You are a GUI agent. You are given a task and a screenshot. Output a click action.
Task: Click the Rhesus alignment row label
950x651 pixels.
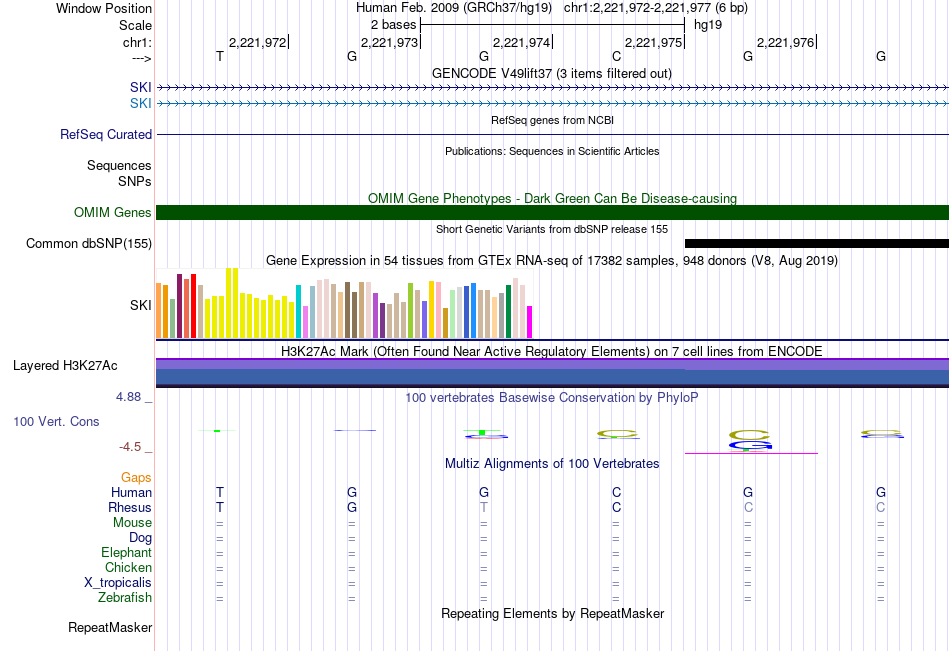pos(130,507)
